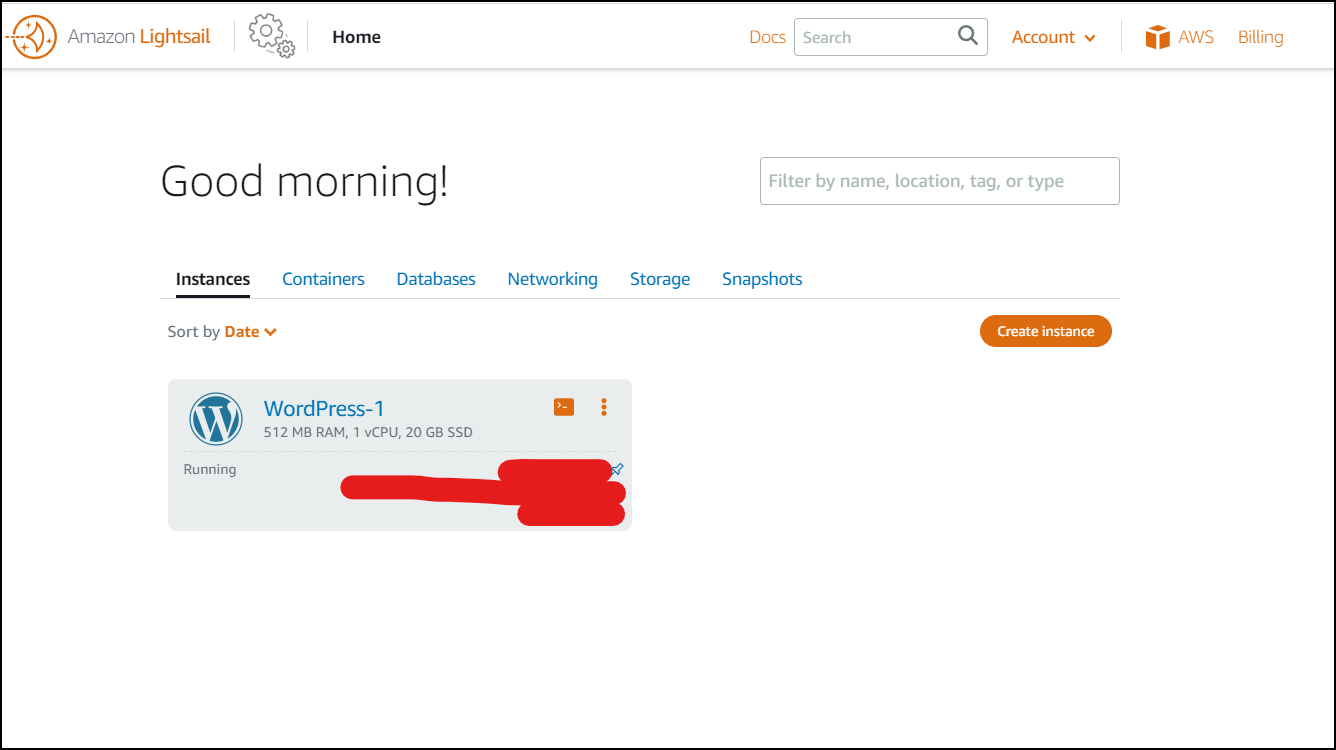This screenshot has width=1336, height=750.
Task: Open the settings gears icon
Action: [272, 36]
